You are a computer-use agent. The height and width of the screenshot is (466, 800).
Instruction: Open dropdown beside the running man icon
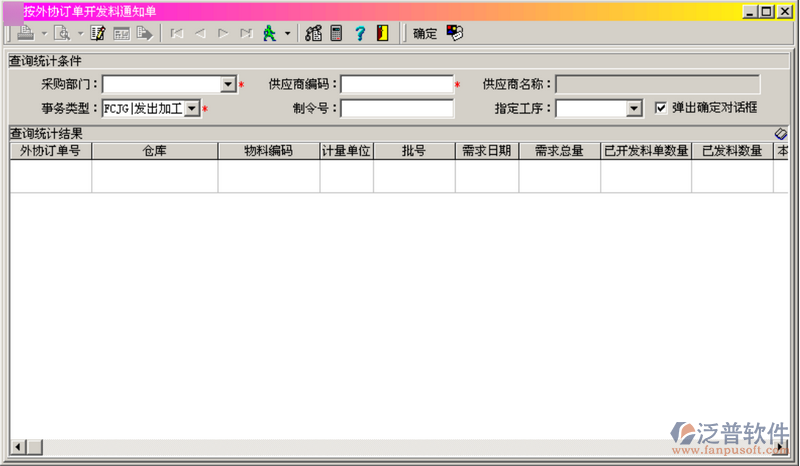[x=287, y=34]
